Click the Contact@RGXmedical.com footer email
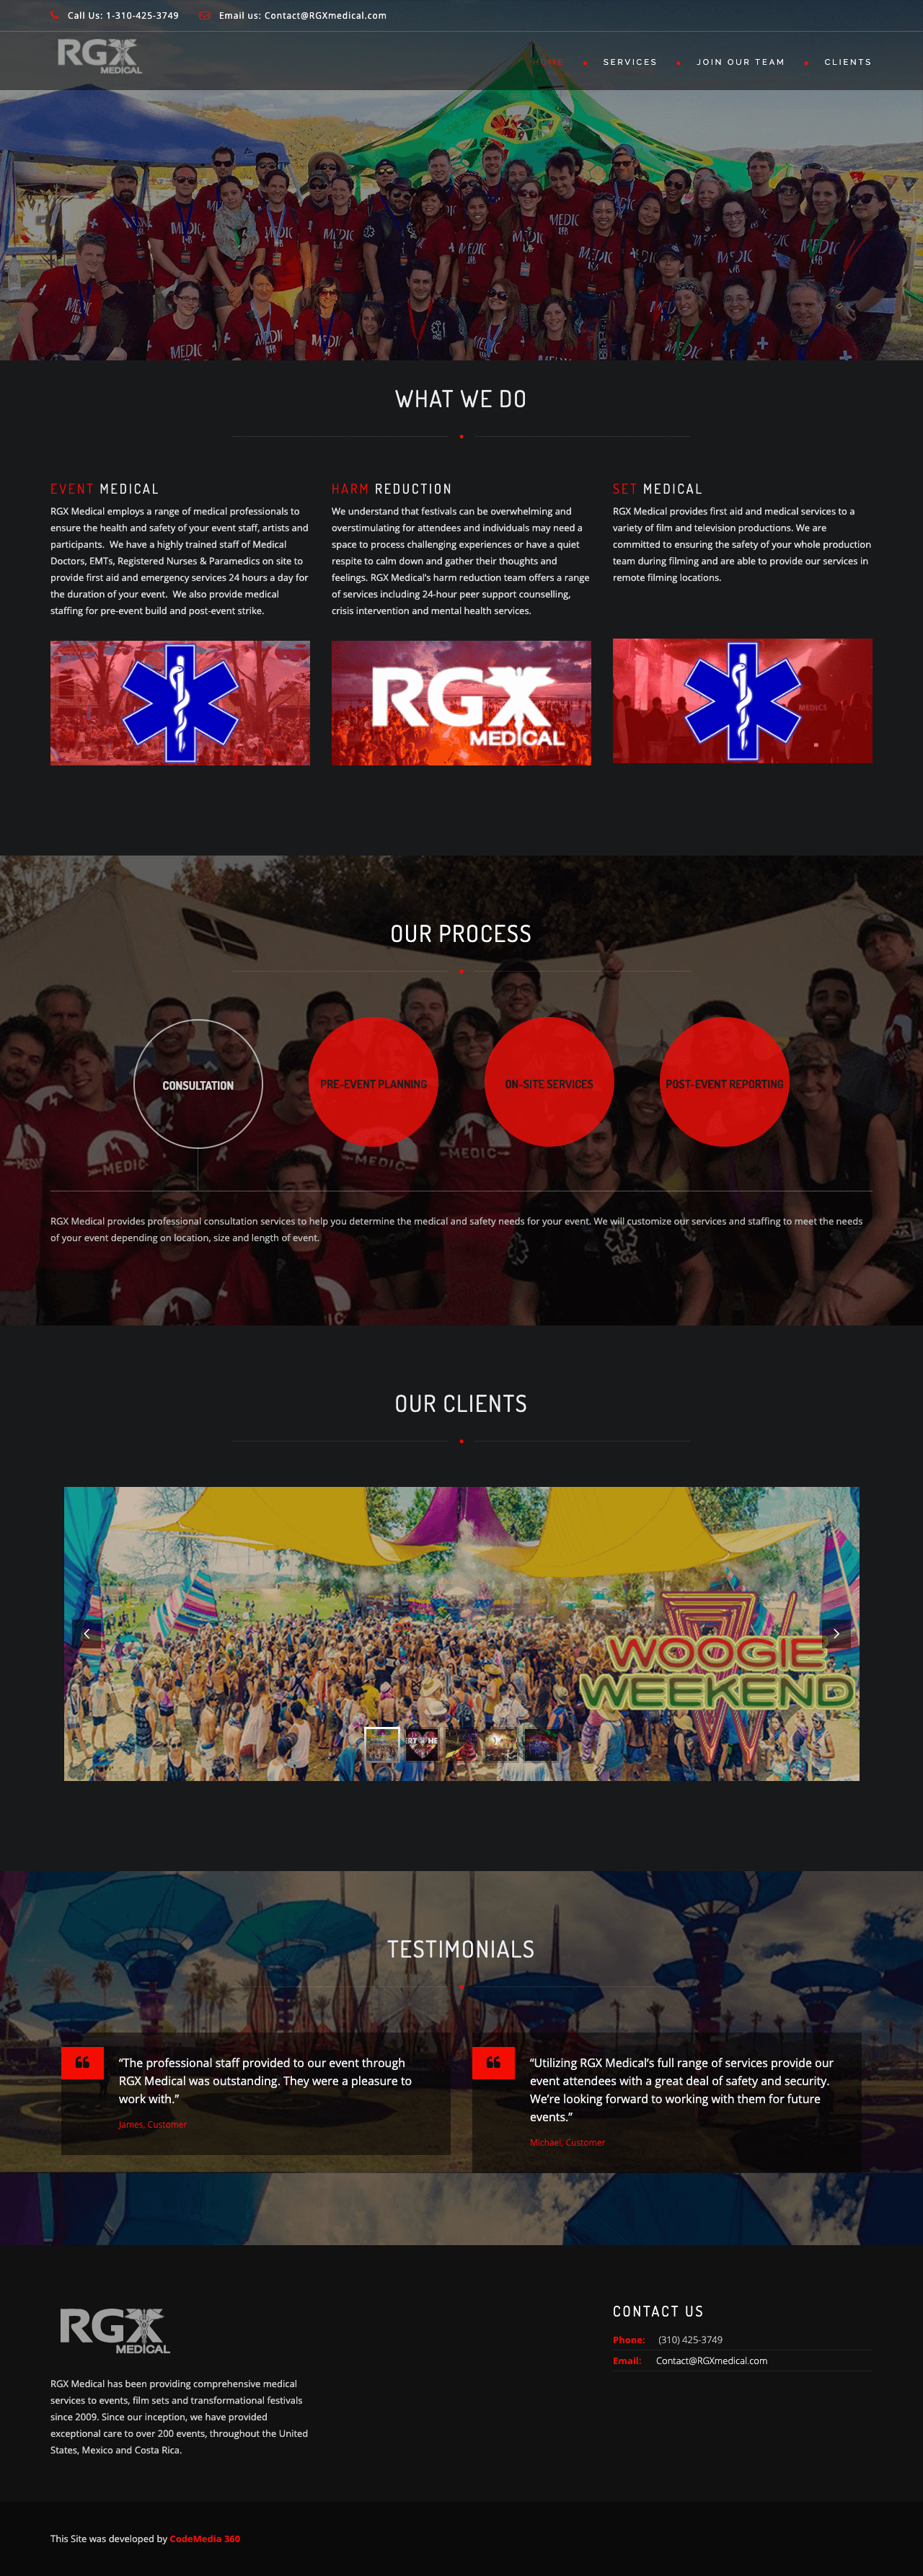The height and width of the screenshot is (2576, 923). point(712,2360)
